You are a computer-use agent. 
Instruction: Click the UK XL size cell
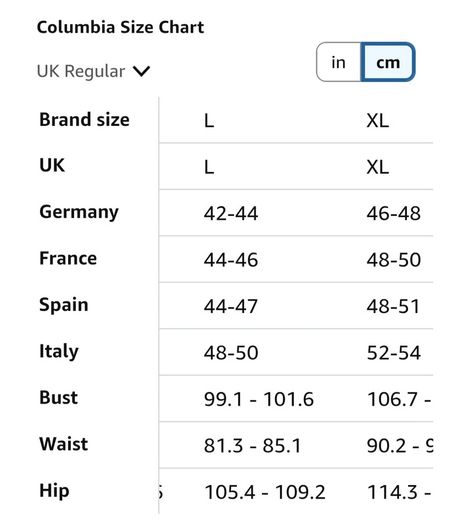(378, 167)
